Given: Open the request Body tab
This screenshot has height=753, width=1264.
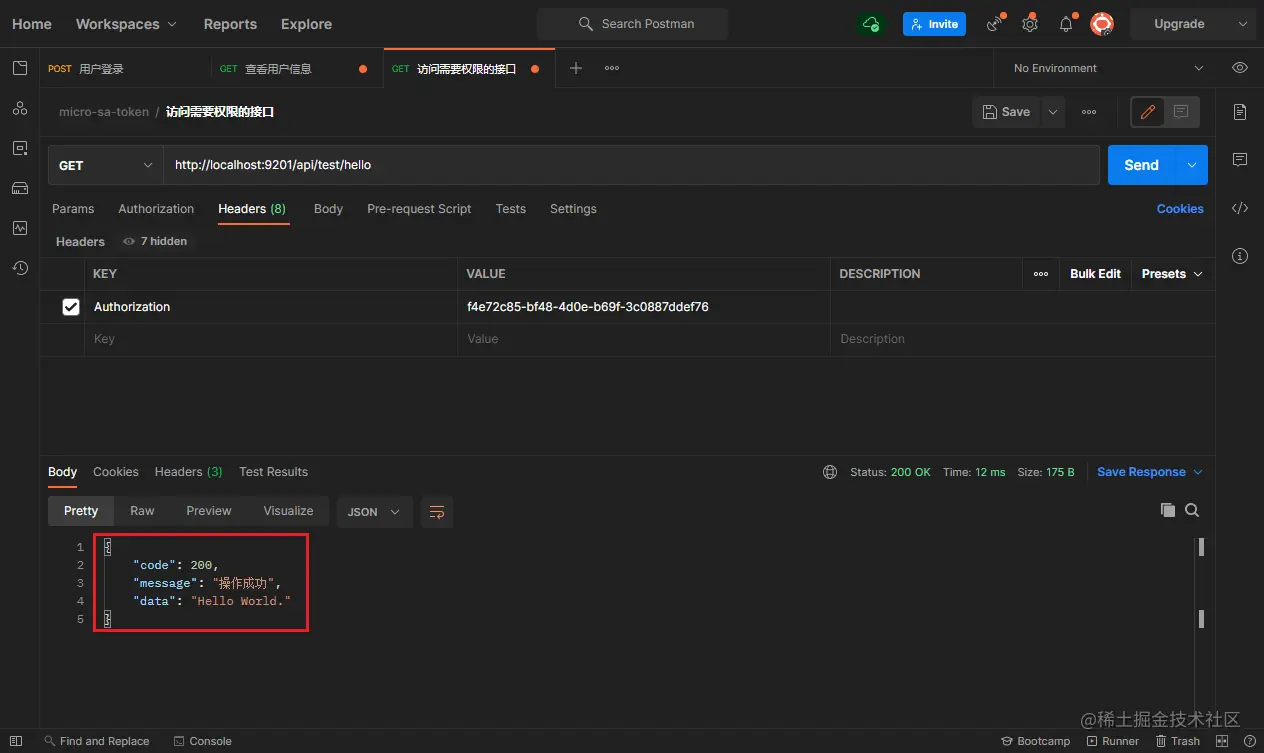Looking at the screenshot, I should point(328,209).
